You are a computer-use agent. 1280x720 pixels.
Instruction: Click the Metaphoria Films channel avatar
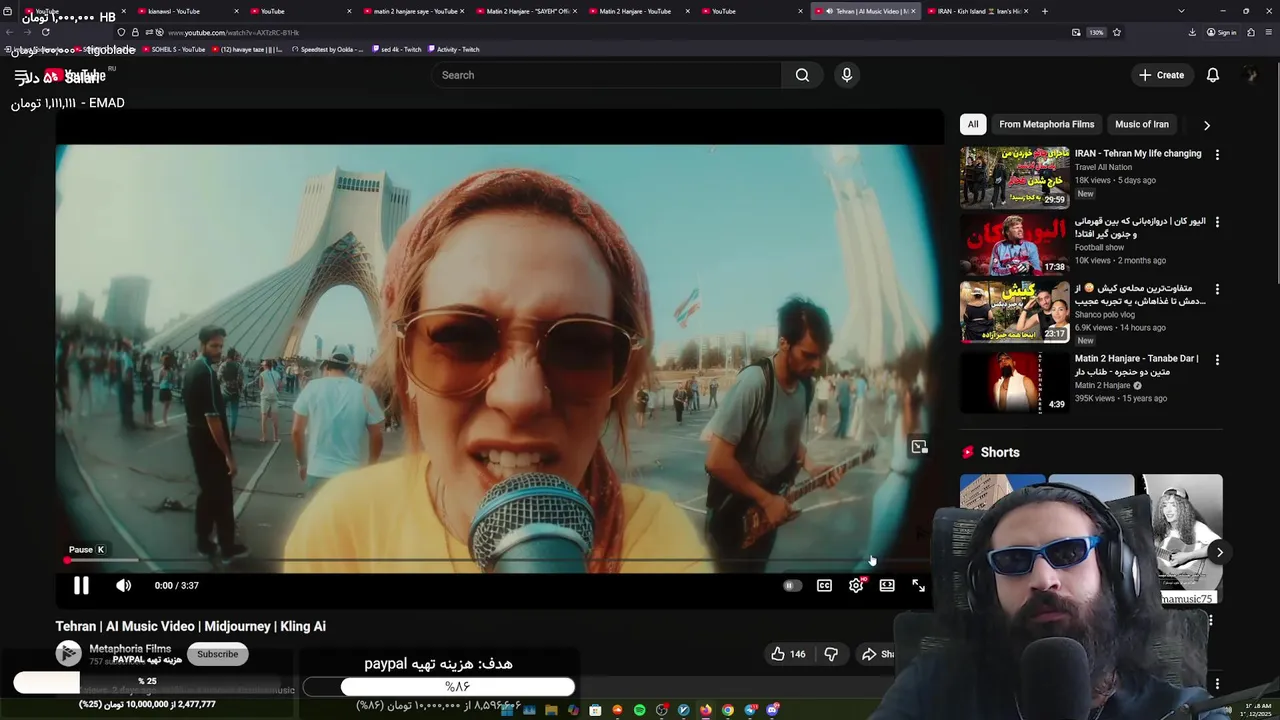pos(68,654)
